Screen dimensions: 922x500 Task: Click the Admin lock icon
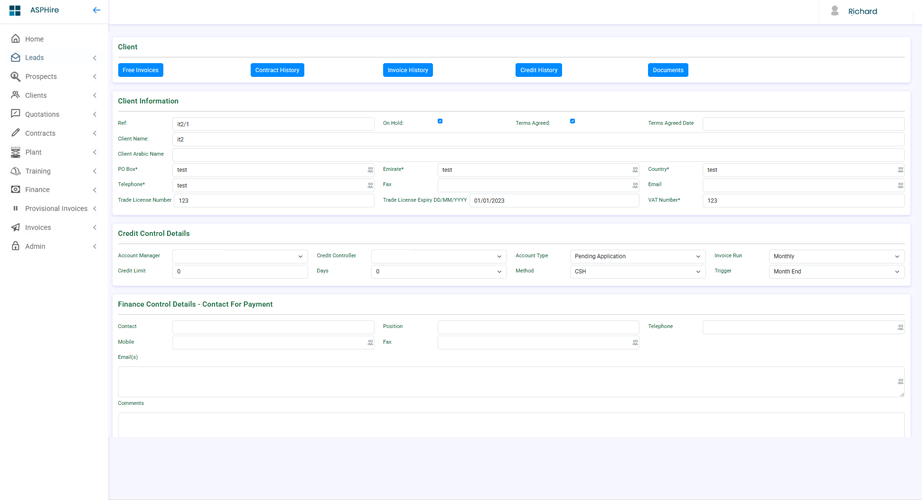tap(15, 246)
